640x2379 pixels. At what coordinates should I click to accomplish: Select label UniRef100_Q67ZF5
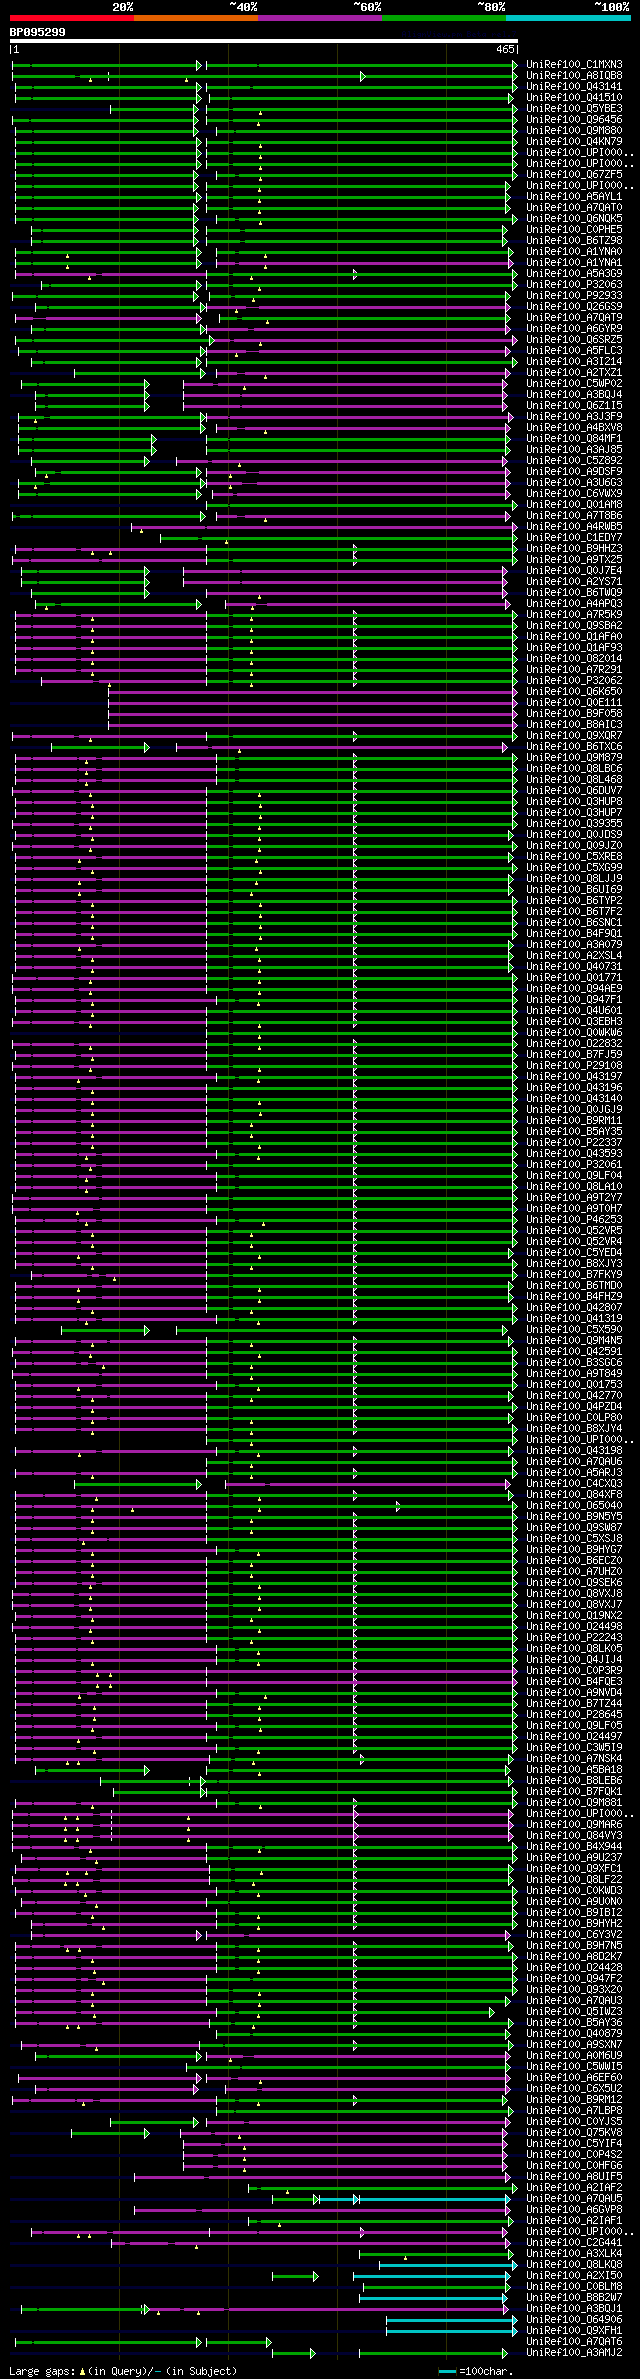[x=574, y=174]
